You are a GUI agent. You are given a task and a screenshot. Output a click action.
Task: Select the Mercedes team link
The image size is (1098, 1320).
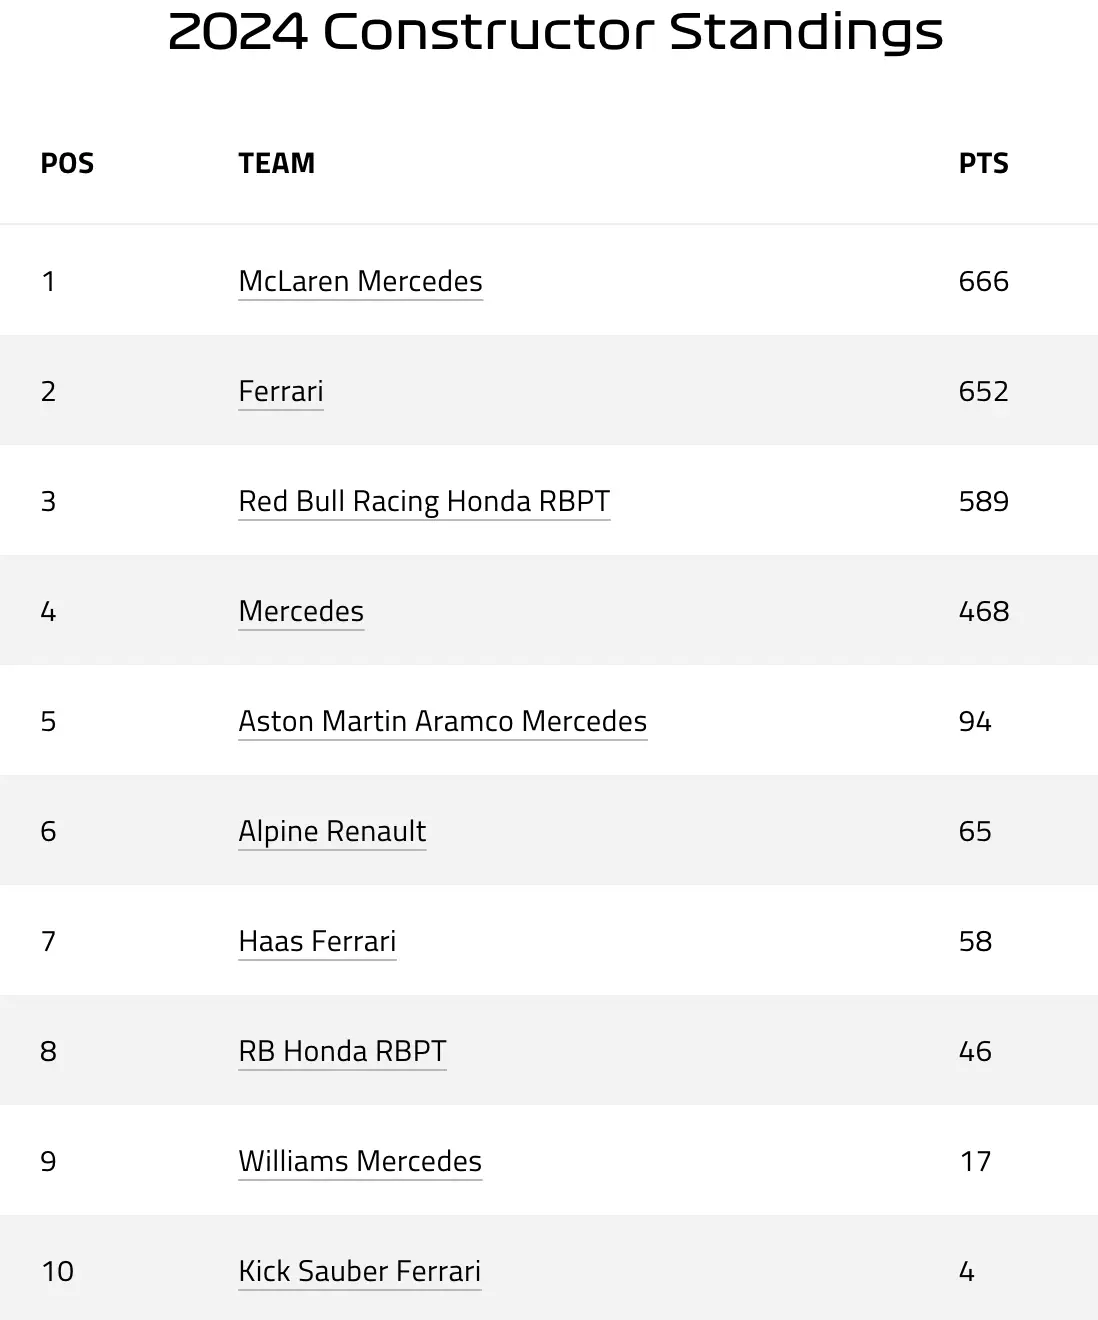(301, 611)
